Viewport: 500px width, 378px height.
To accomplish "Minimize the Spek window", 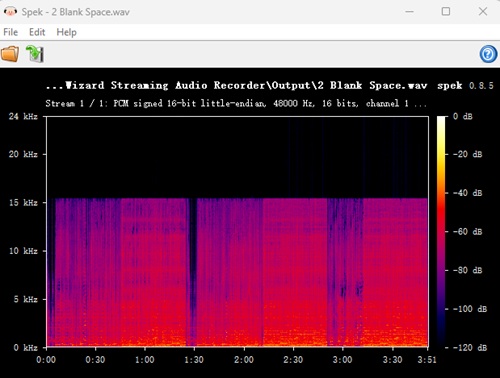I will point(409,12).
